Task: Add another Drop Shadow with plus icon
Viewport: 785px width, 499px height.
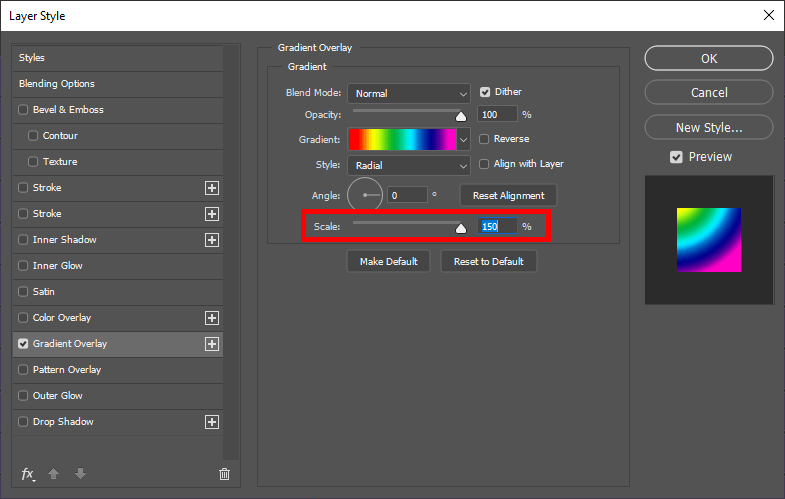Action: click(212, 422)
